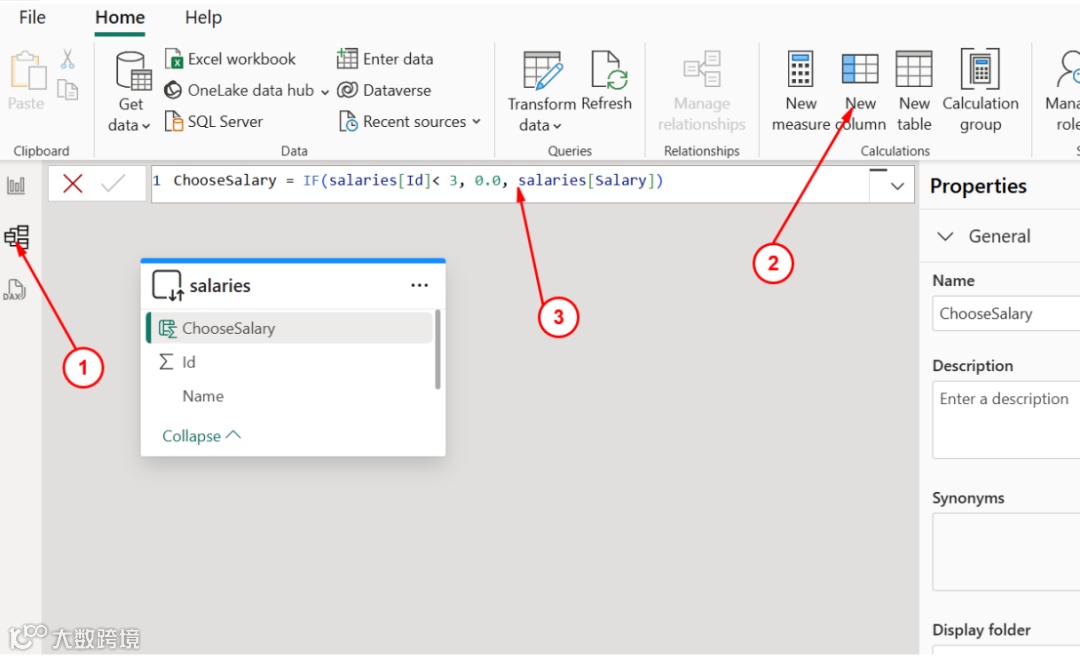Click the Synonyms input box

[1006, 551]
